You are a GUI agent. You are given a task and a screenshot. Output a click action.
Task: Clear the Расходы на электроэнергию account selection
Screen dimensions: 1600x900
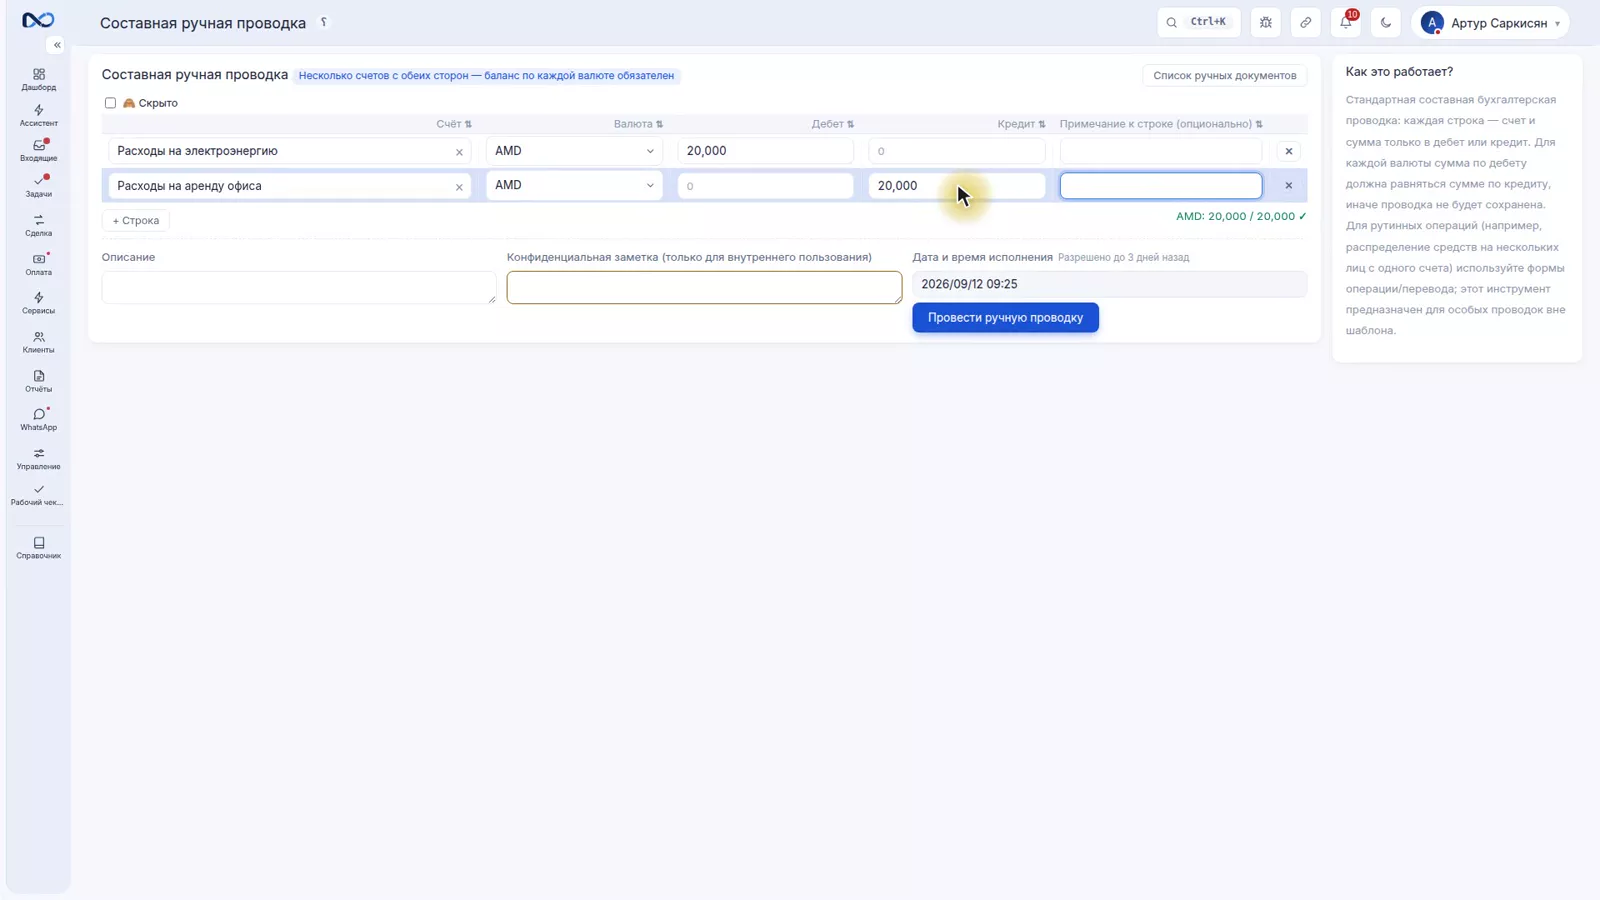coord(459,152)
